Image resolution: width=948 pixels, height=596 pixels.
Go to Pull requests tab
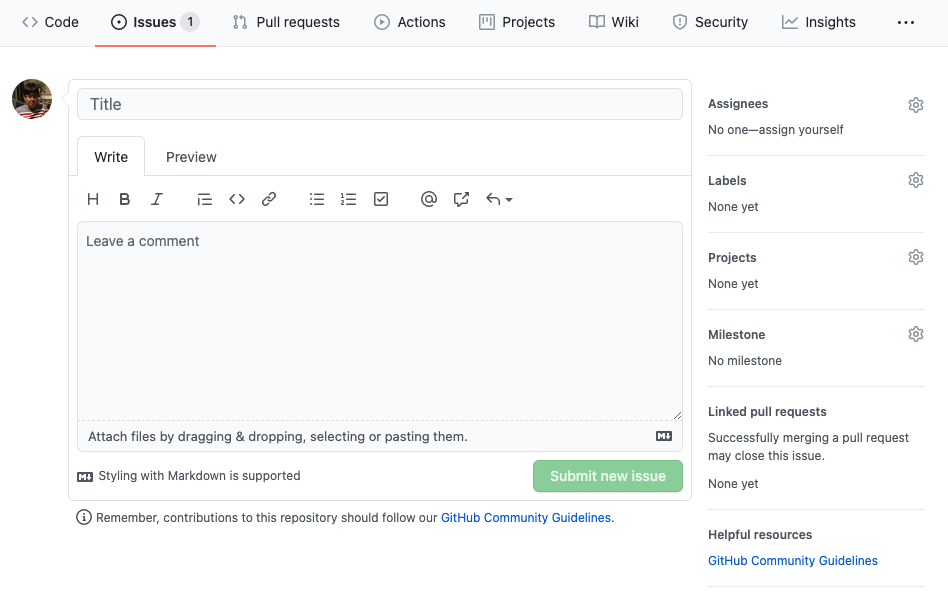pyautogui.click(x=286, y=22)
